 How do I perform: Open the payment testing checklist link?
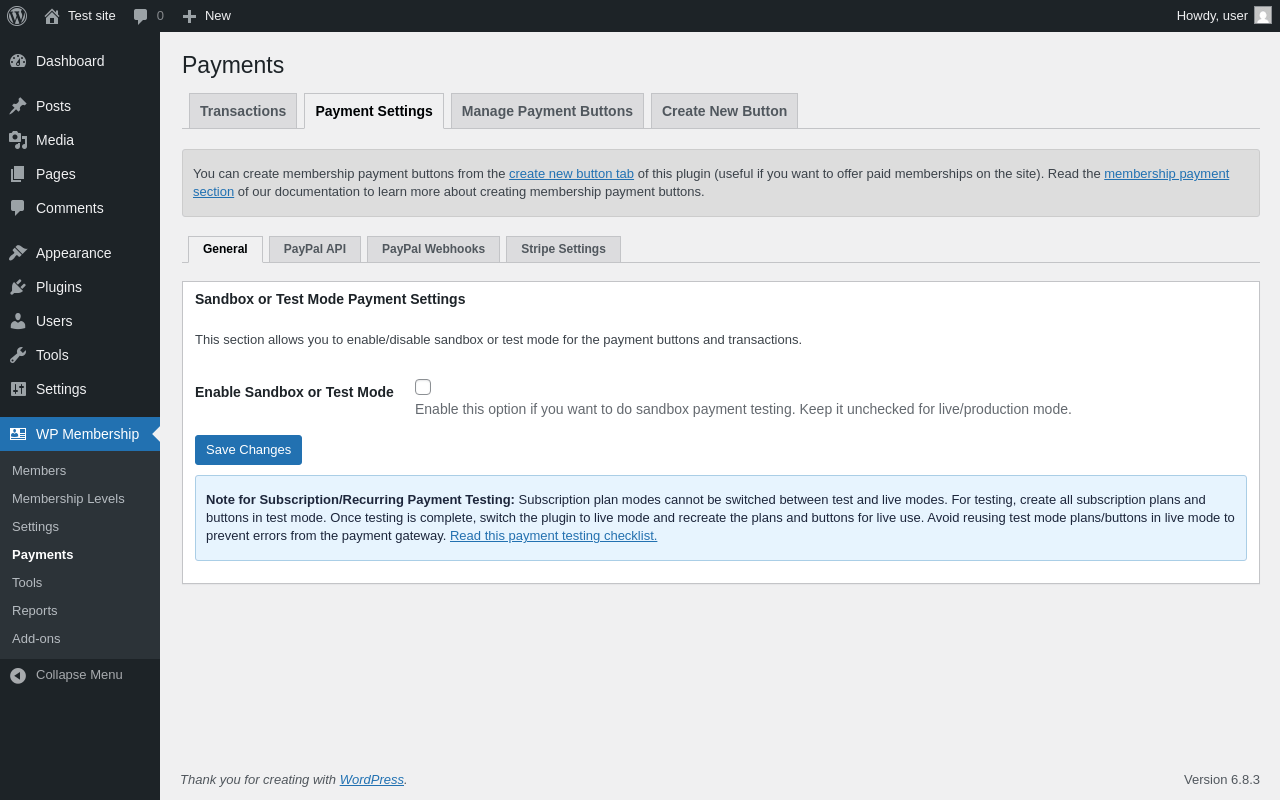553,535
